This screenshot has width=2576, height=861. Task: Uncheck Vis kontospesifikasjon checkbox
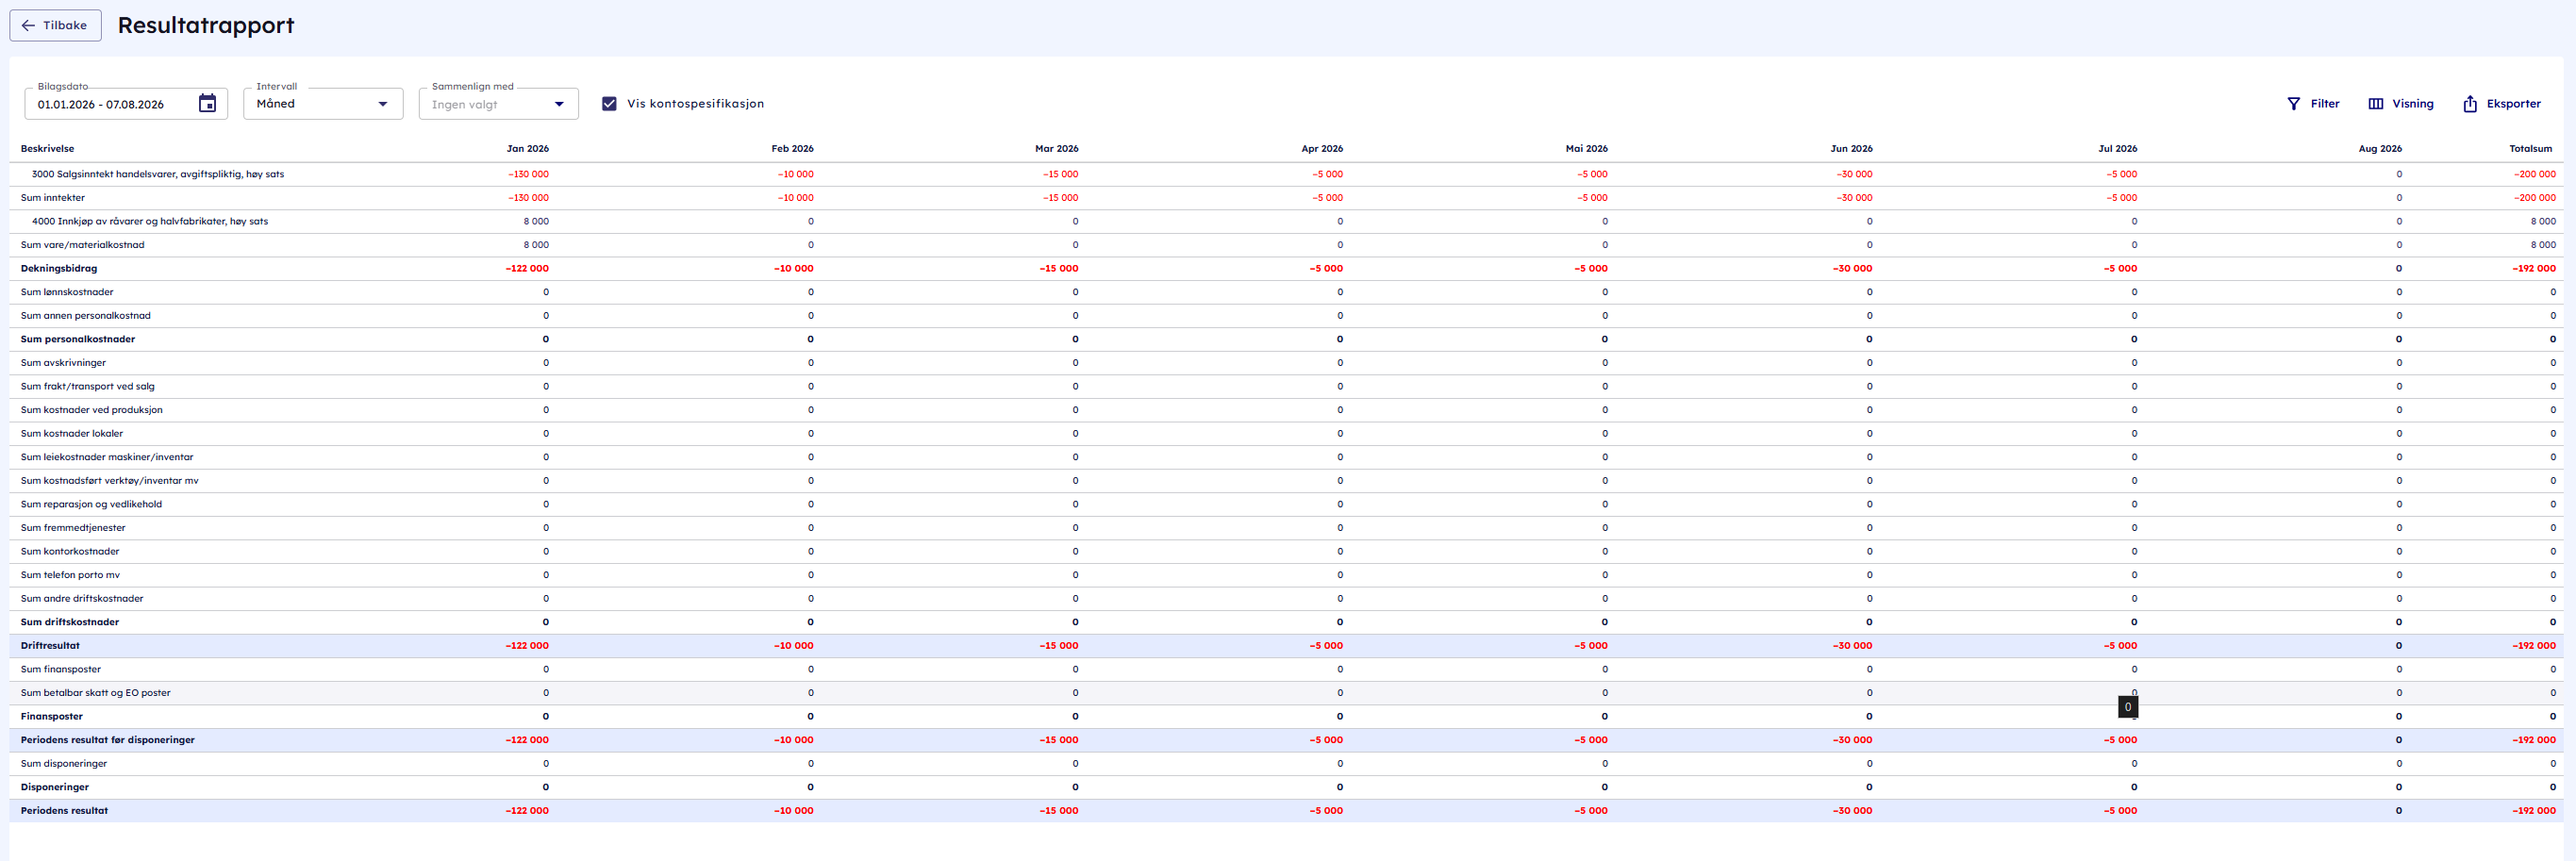click(x=609, y=104)
